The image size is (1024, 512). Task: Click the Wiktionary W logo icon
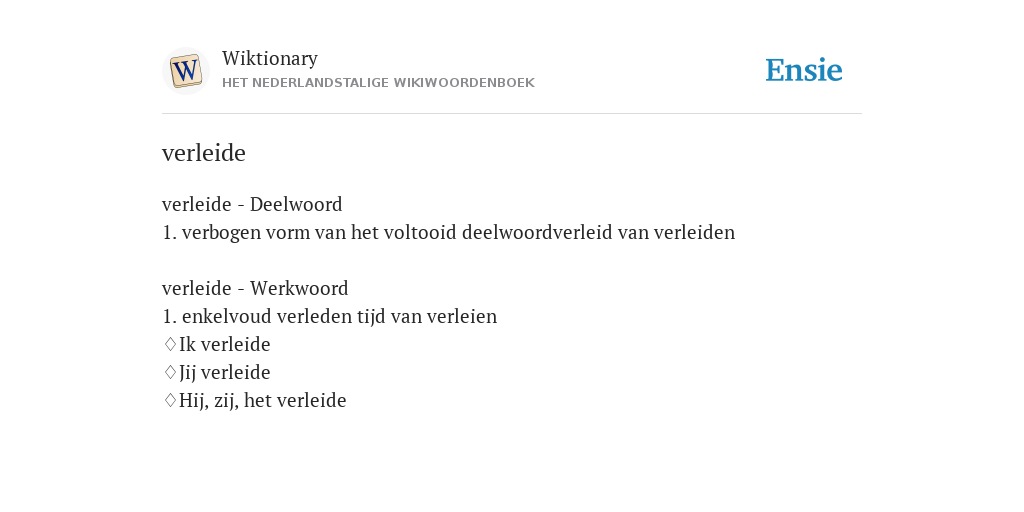[x=185, y=71]
